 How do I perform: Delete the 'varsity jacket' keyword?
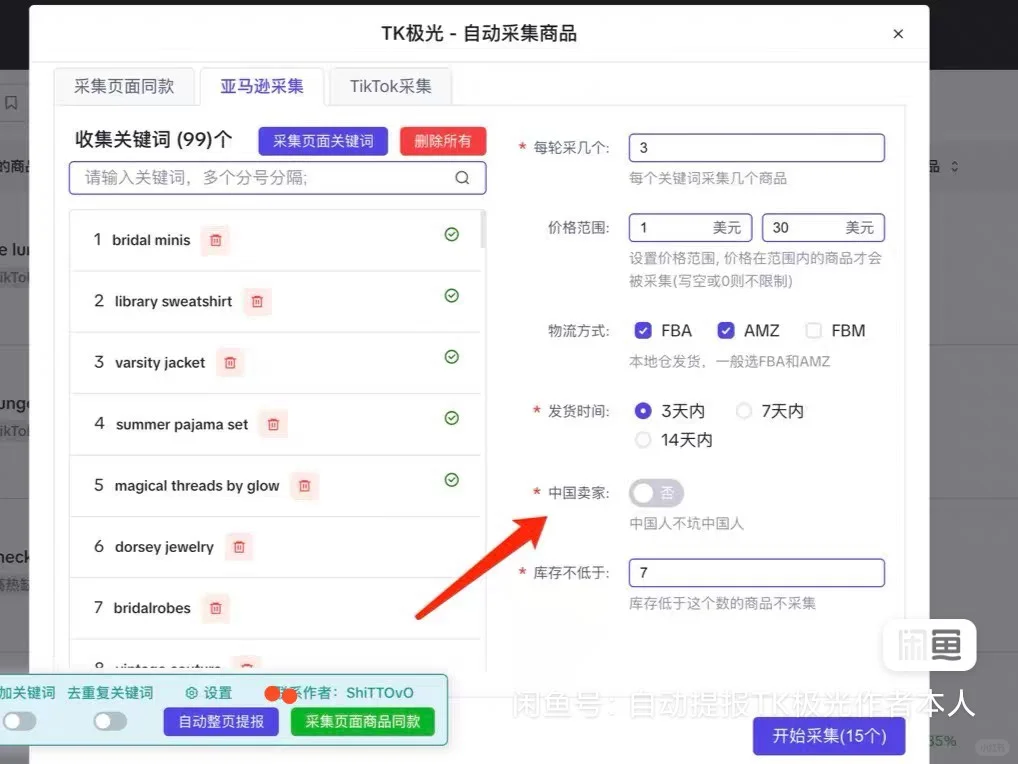click(230, 363)
